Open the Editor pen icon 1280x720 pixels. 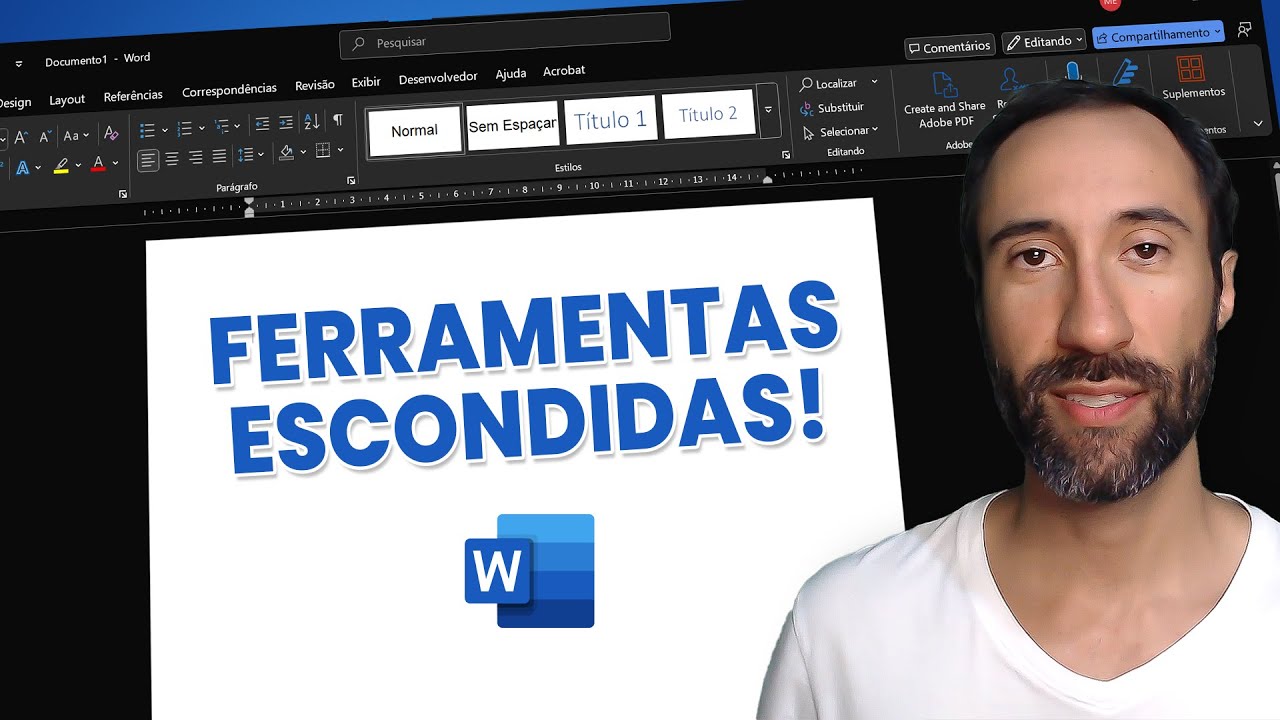click(x=1125, y=73)
